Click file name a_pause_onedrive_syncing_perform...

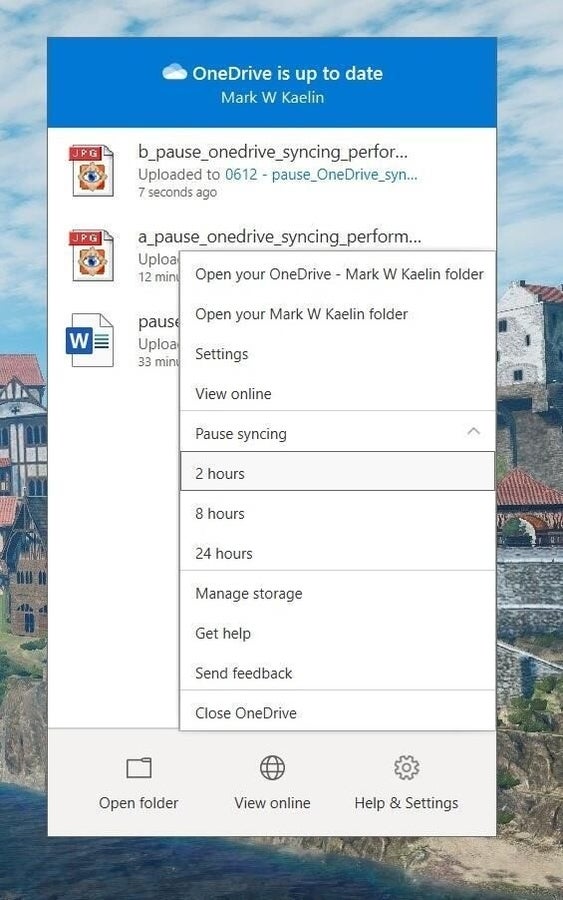[x=279, y=237]
